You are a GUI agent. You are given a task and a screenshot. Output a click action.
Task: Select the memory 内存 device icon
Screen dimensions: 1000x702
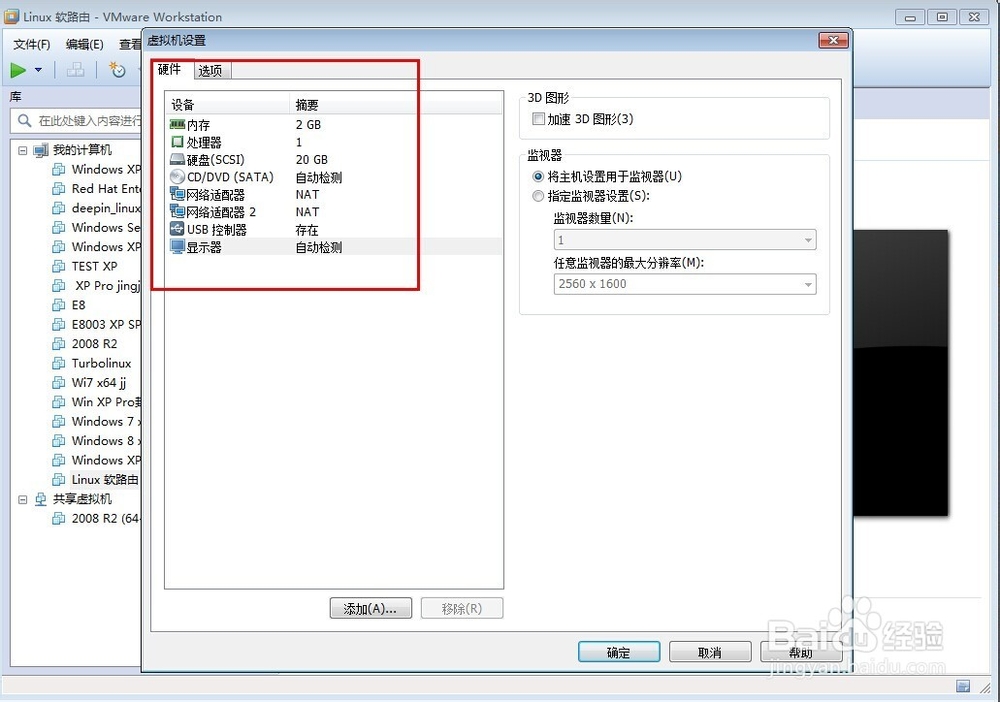click(177, 124)
